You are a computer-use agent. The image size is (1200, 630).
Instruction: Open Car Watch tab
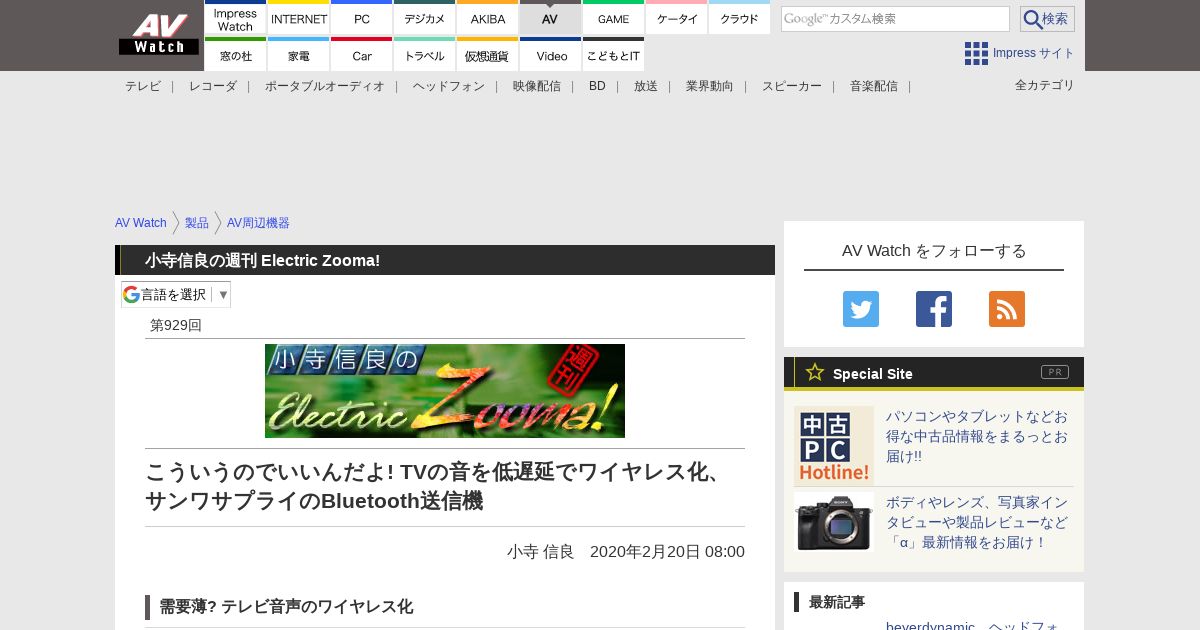[x=362, y=55]
